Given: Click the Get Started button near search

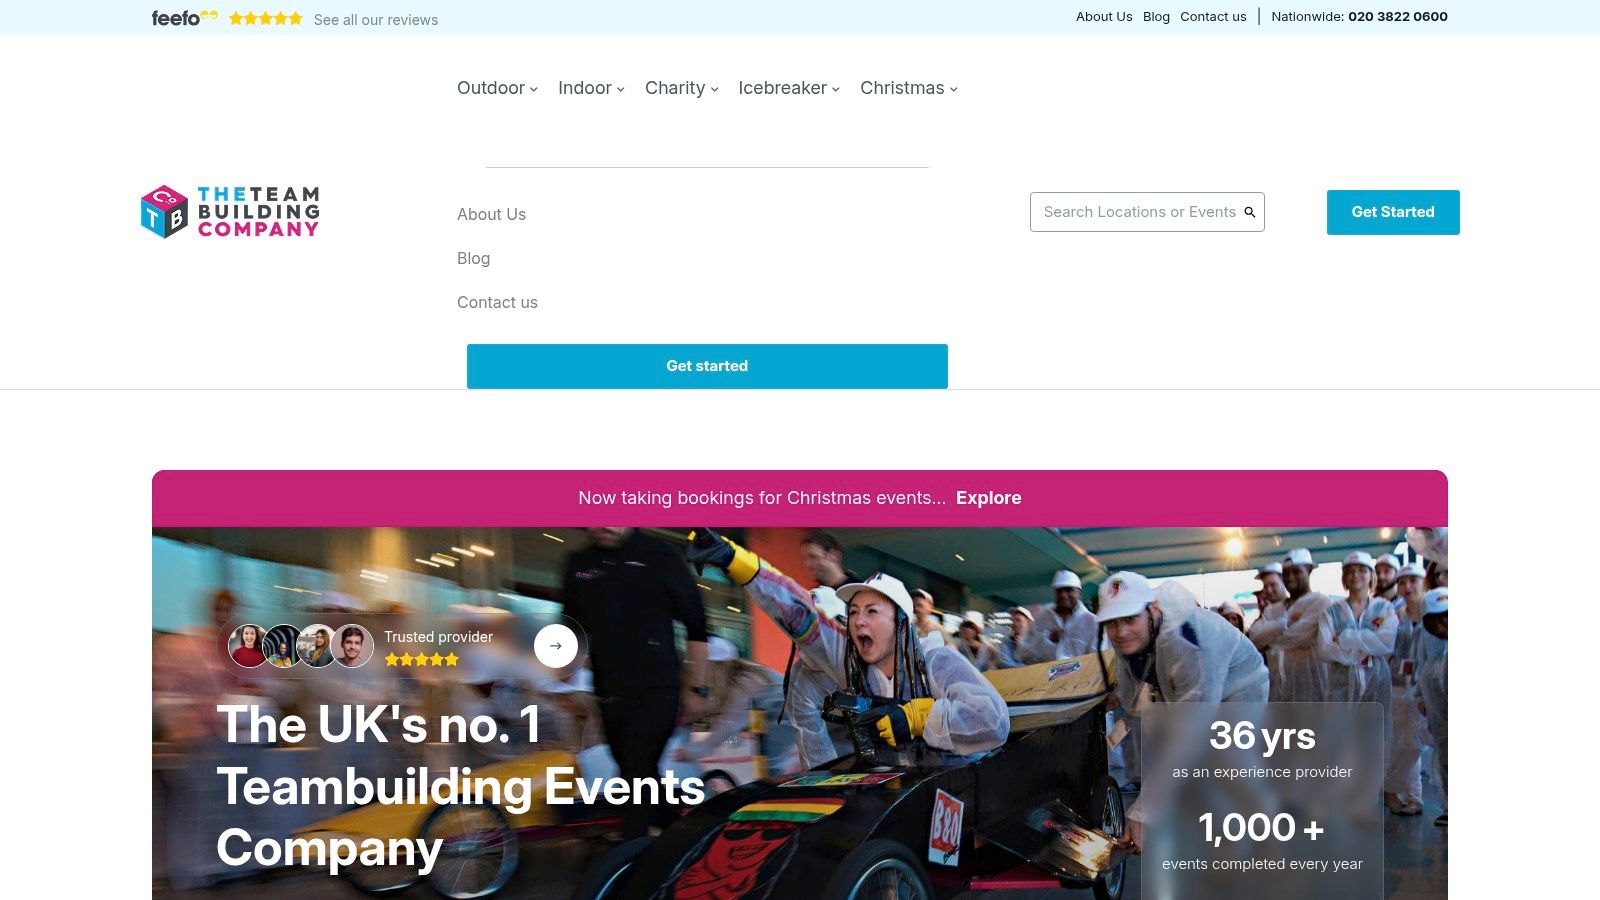Looking at the screenshot, I should (1393, 212).
